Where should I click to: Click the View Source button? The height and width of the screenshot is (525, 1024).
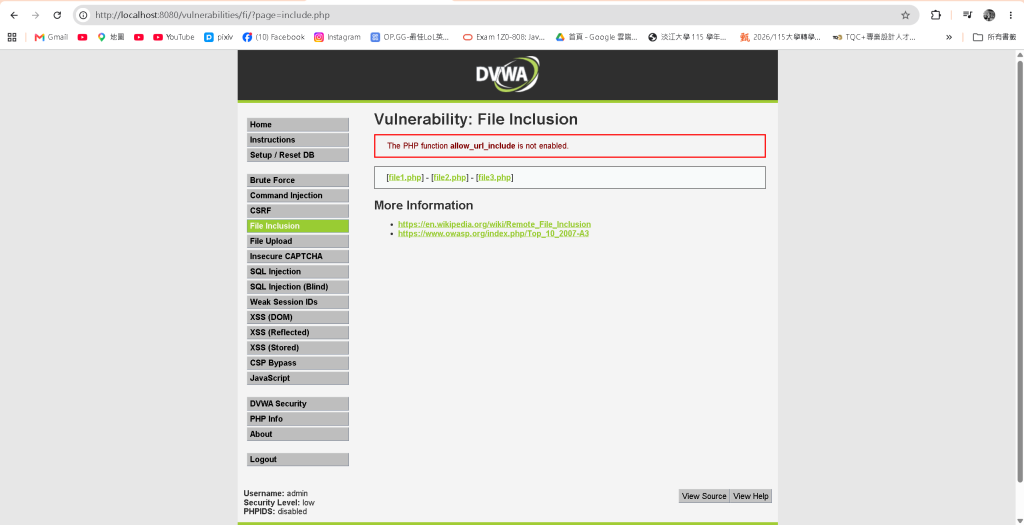[704, 496]
